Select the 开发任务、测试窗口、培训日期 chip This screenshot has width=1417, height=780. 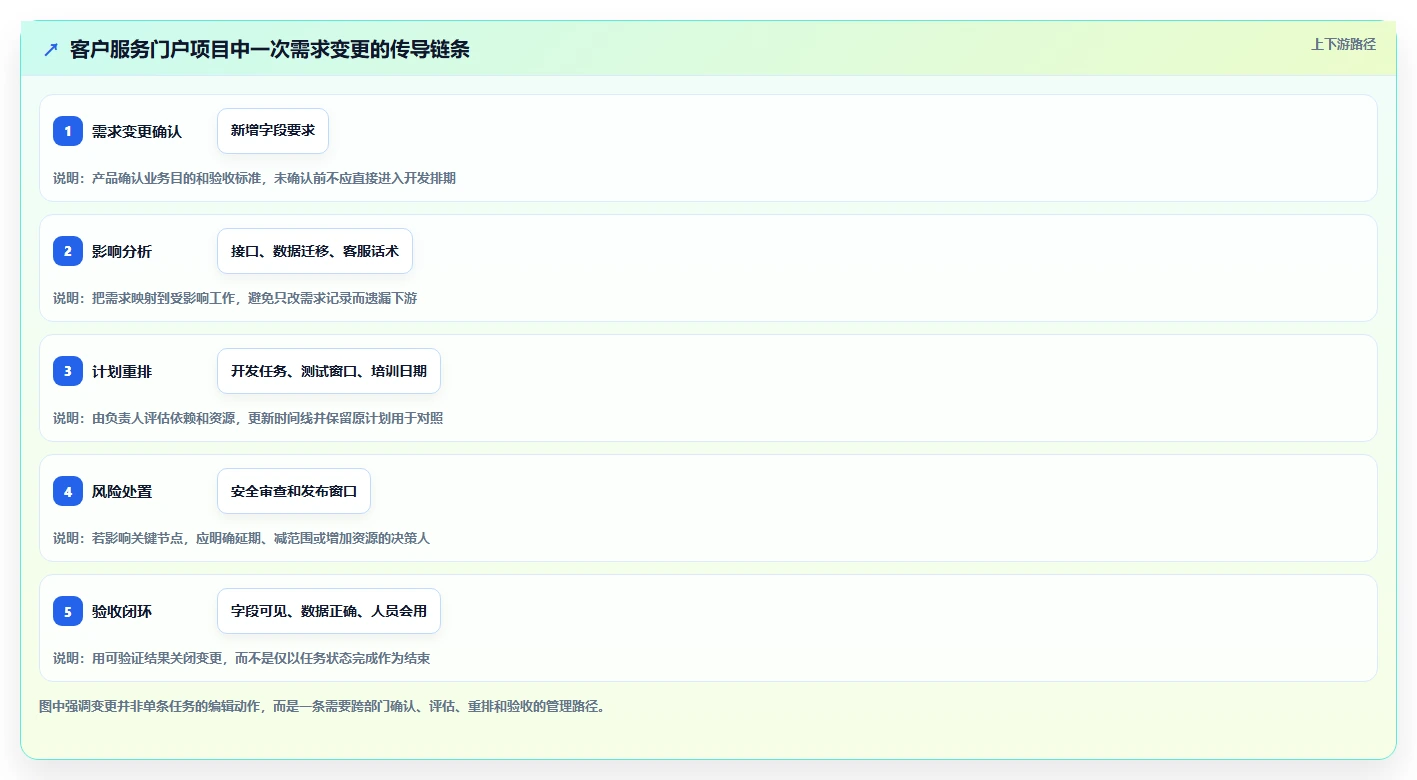click(329, 371)
